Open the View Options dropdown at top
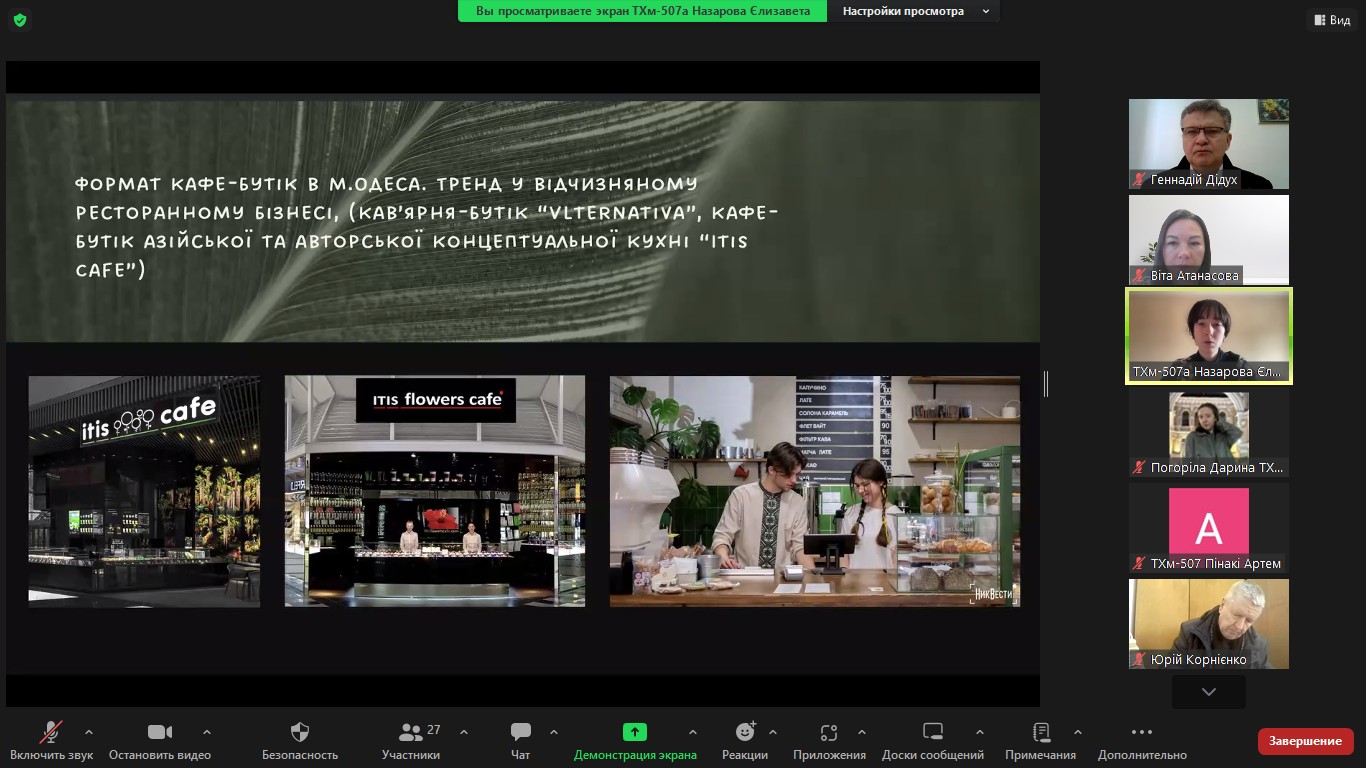Screen dimensions: 1366x768 [915, 11]
